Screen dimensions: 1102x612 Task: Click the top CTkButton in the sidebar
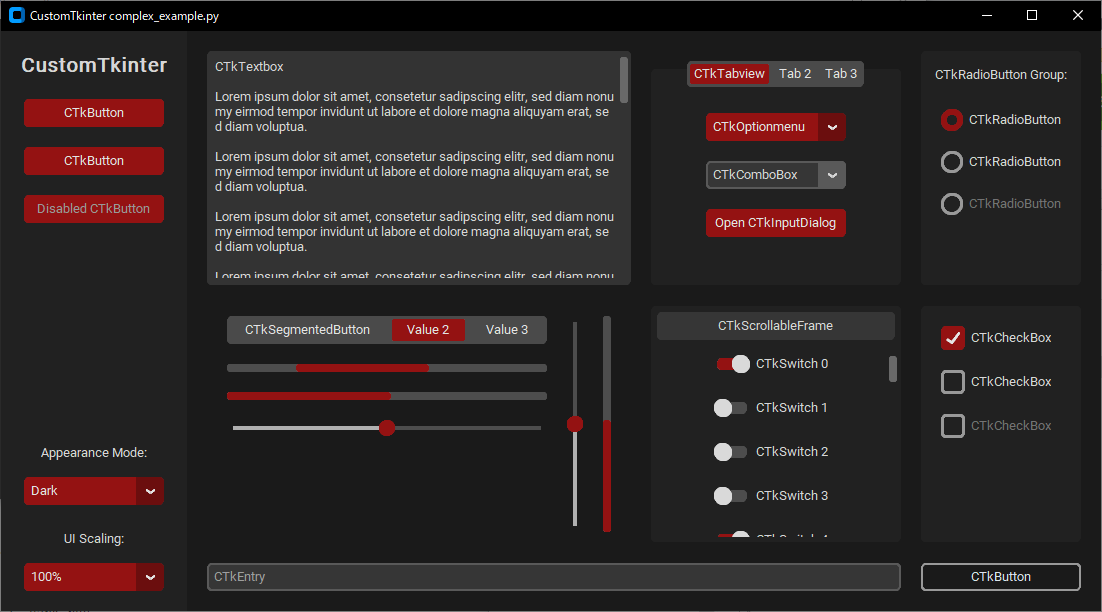click(93, 113)
